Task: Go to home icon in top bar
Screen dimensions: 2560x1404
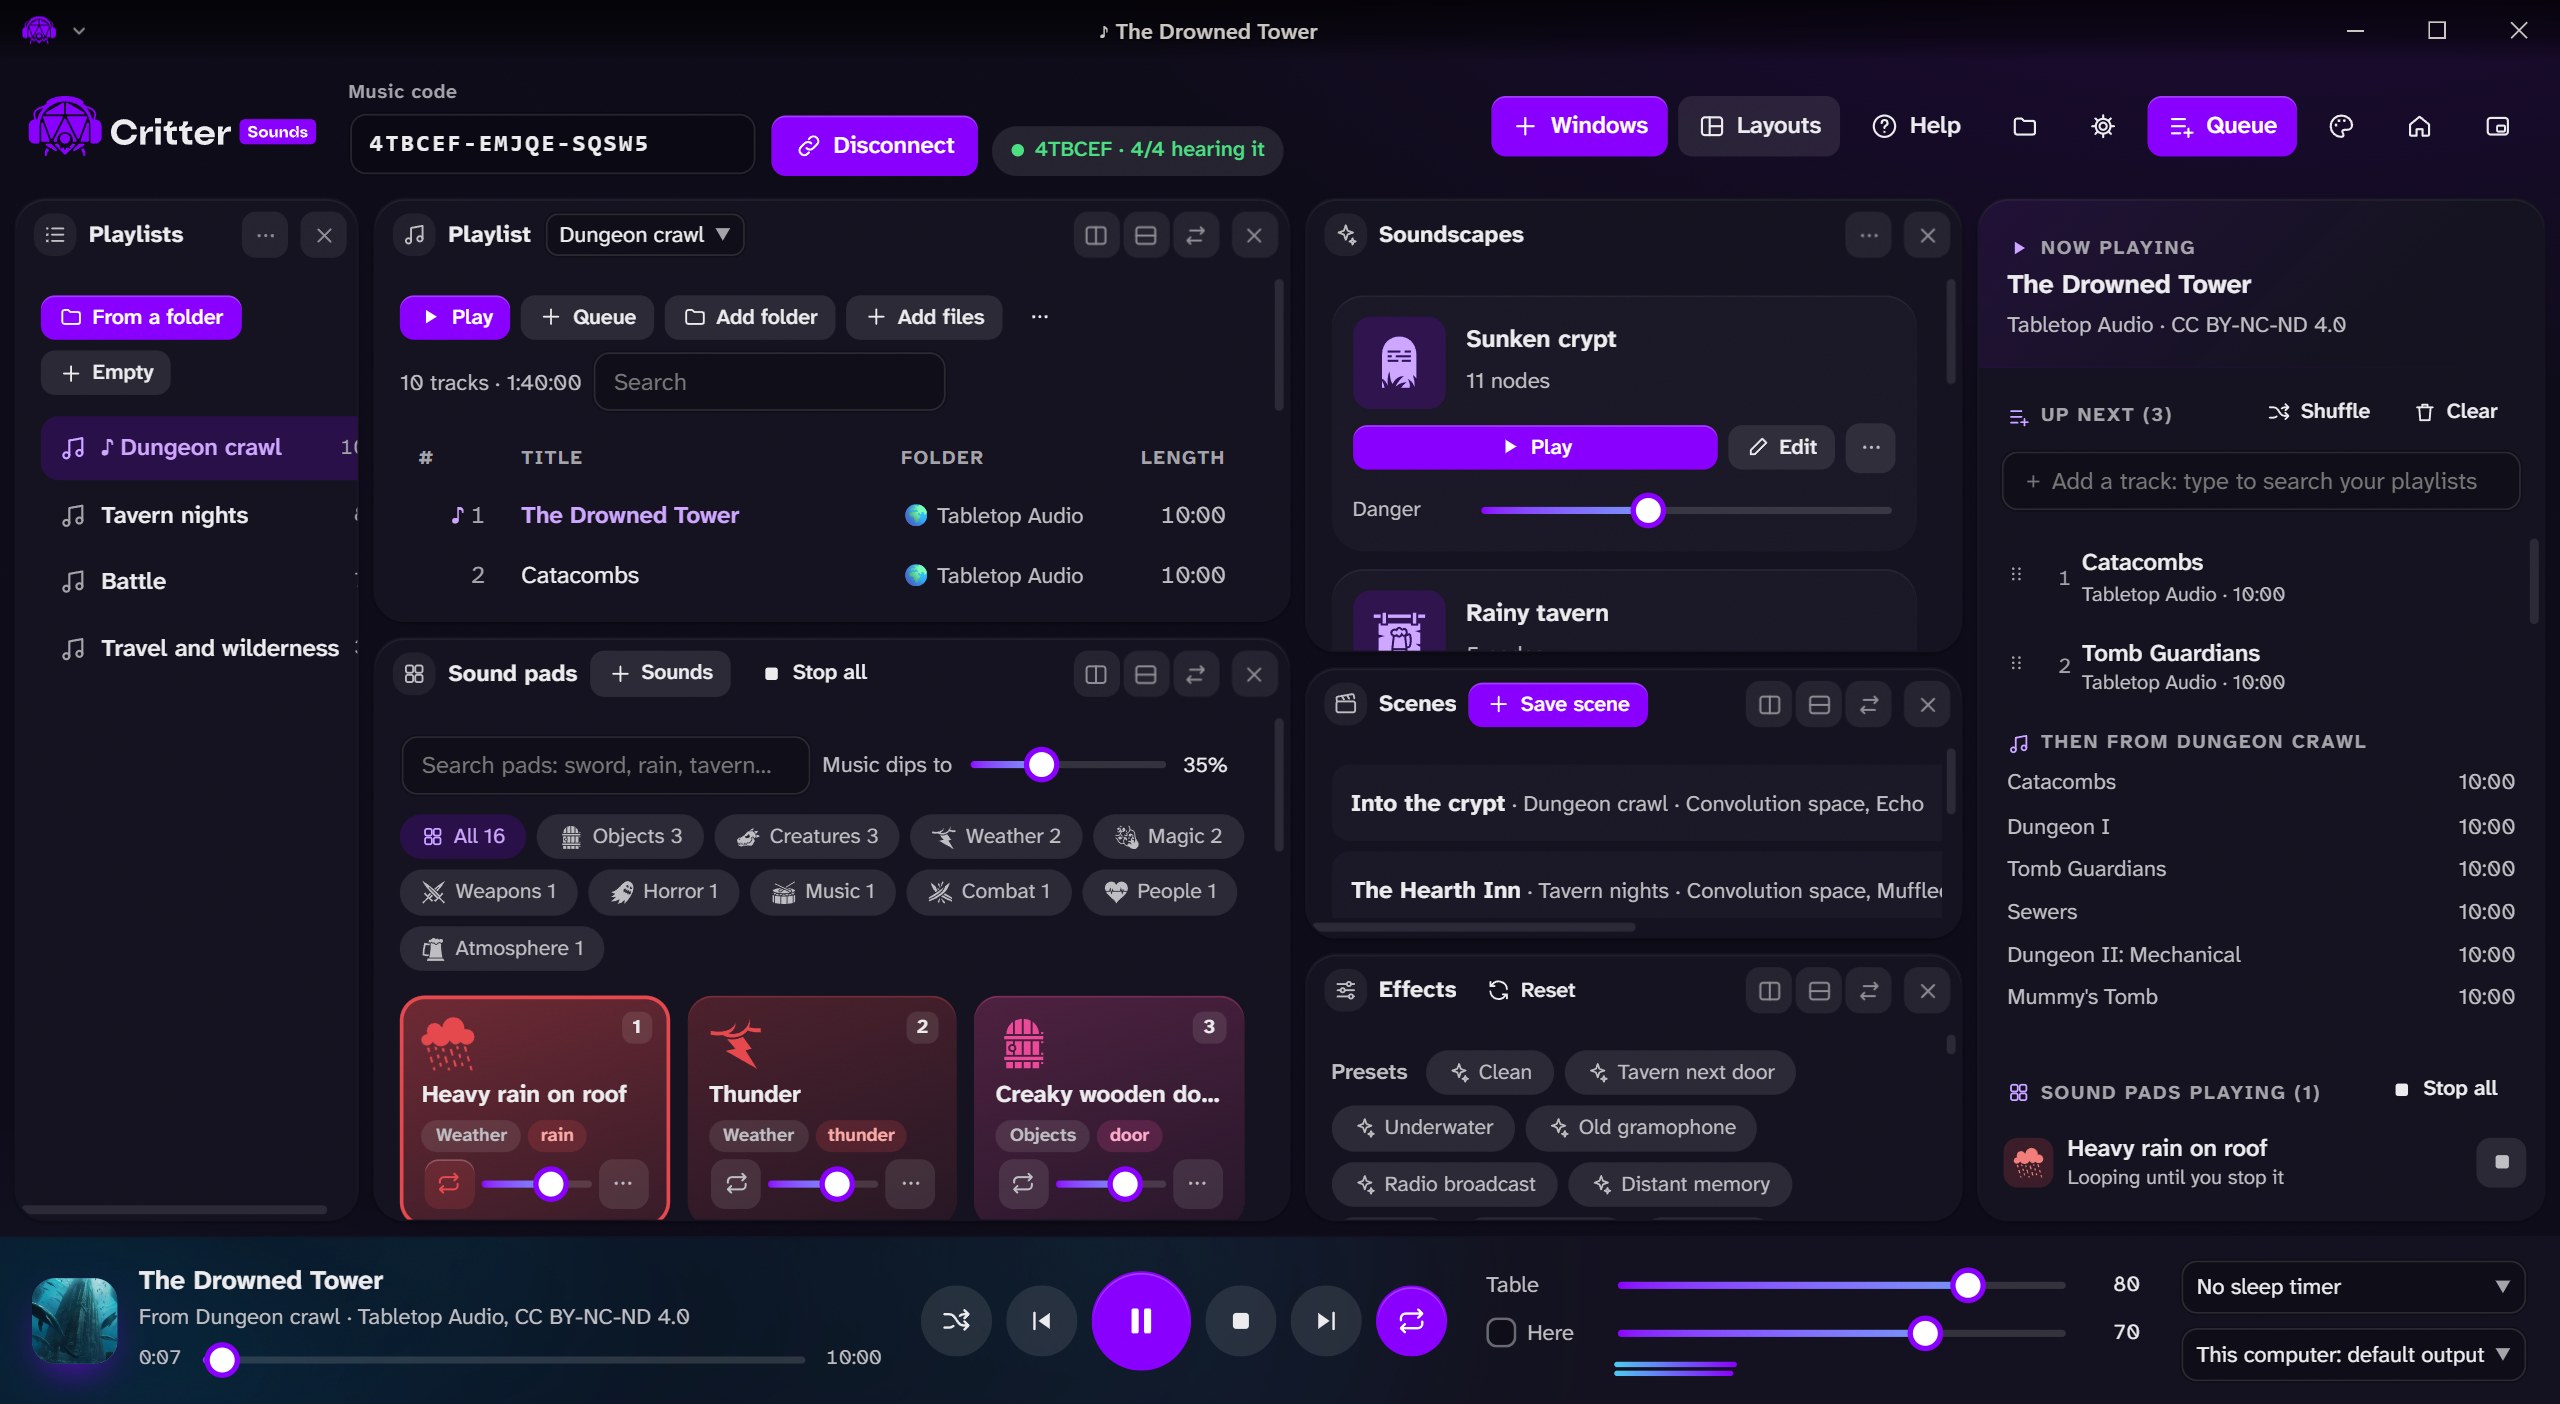Action: (x=2419, y=126)
